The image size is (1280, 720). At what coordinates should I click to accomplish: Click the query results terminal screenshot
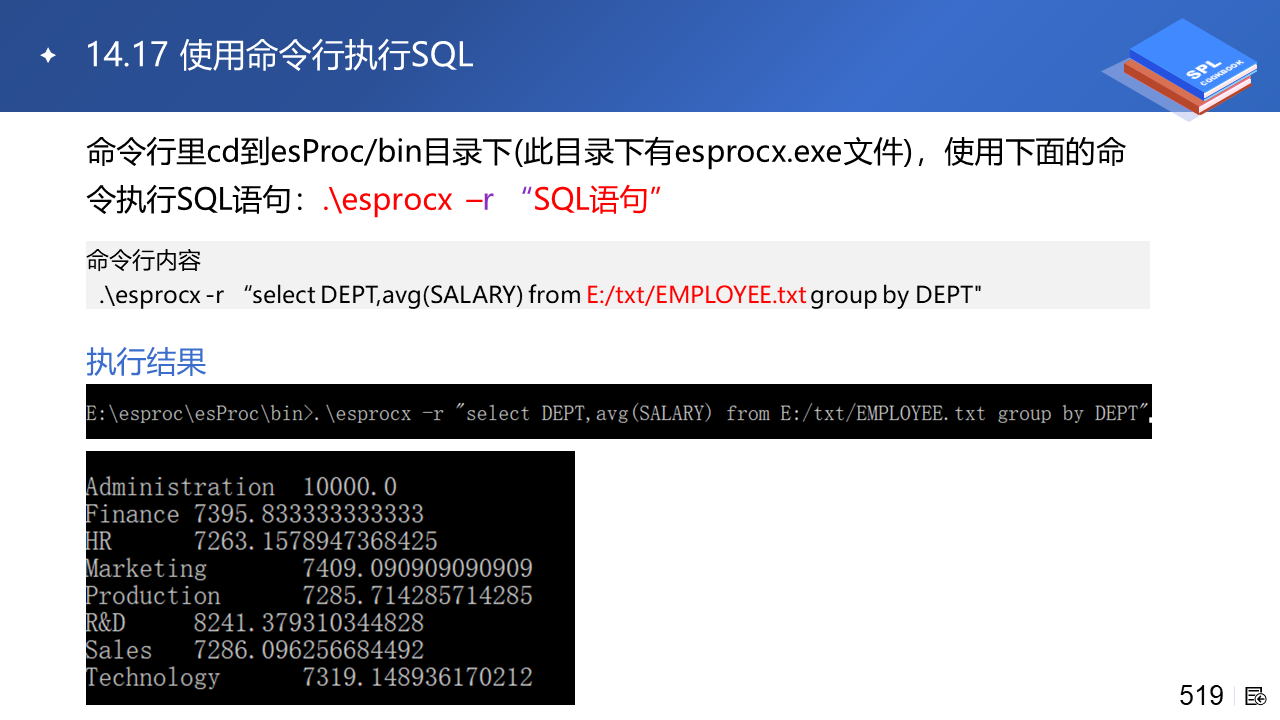point(330,578)
